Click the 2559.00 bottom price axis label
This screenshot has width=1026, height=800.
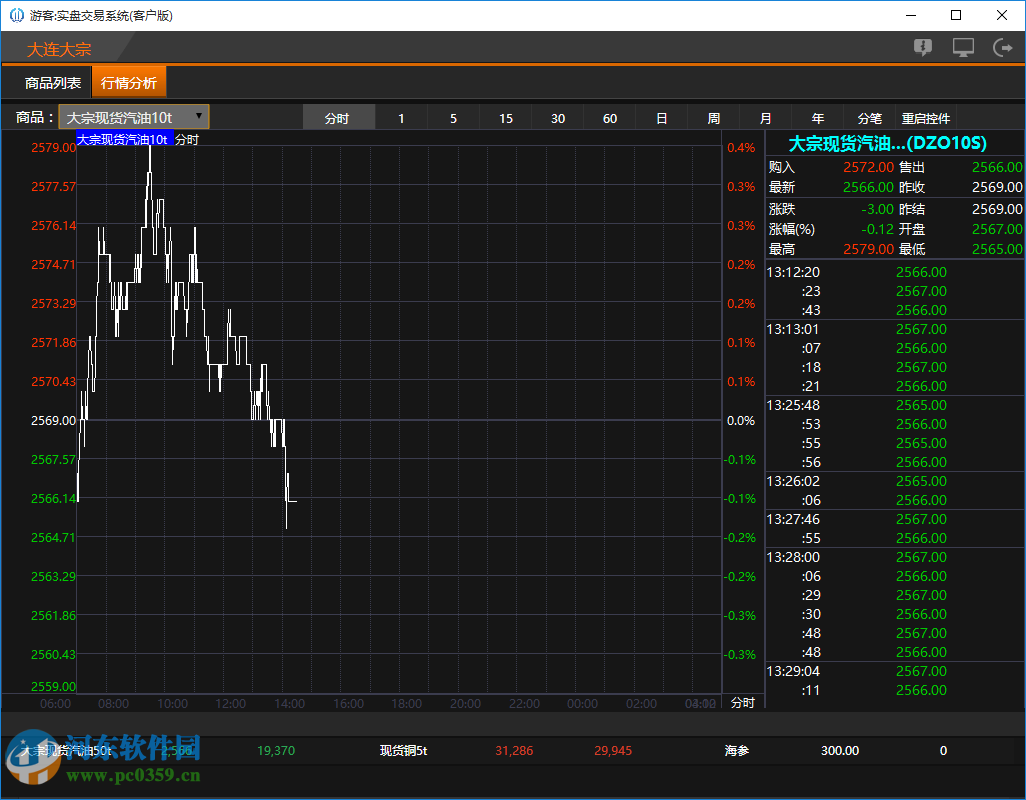[x=54, y=686]
